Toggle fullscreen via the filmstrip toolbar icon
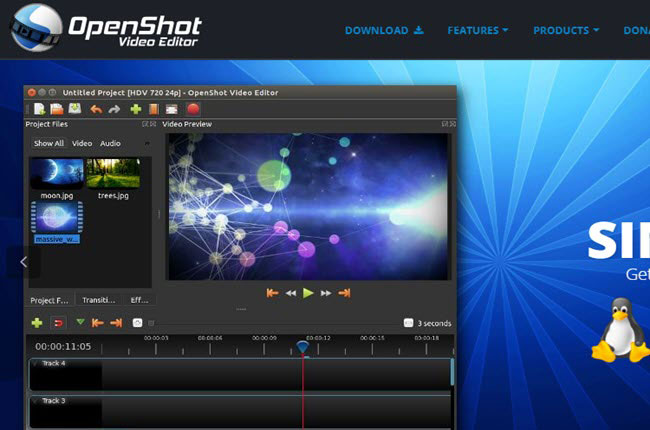This screenshot has height=430, width=650. point(172,109)
